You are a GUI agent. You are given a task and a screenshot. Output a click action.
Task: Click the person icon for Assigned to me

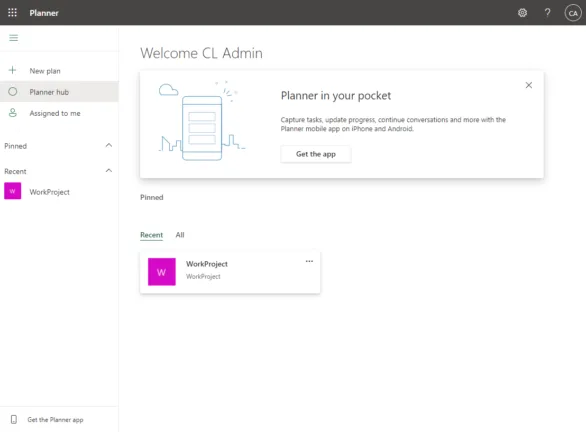coord(13,113)
